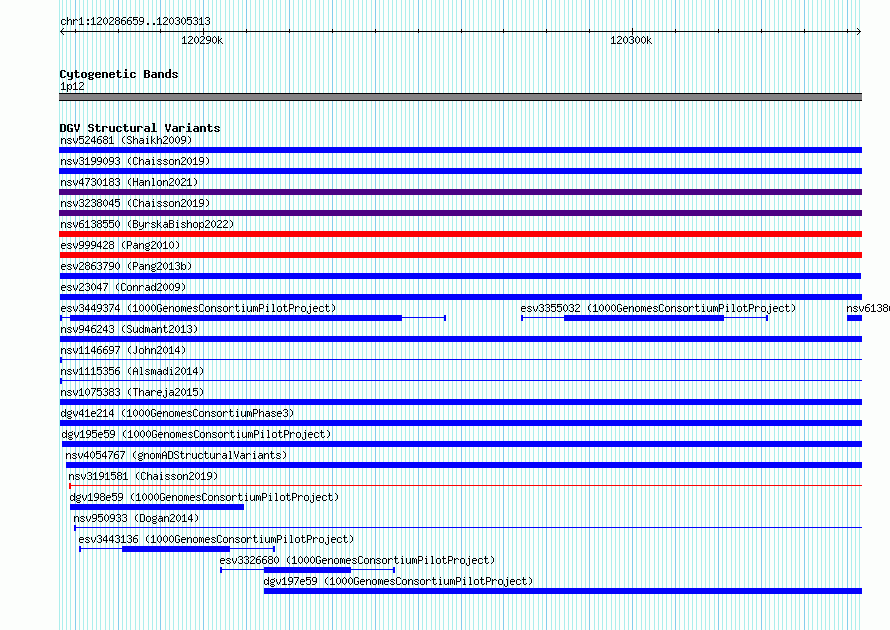Open the nsv950933 (Dogan2014) label
890x630 pixels.
pyautogui.click(x=136, y=518)
